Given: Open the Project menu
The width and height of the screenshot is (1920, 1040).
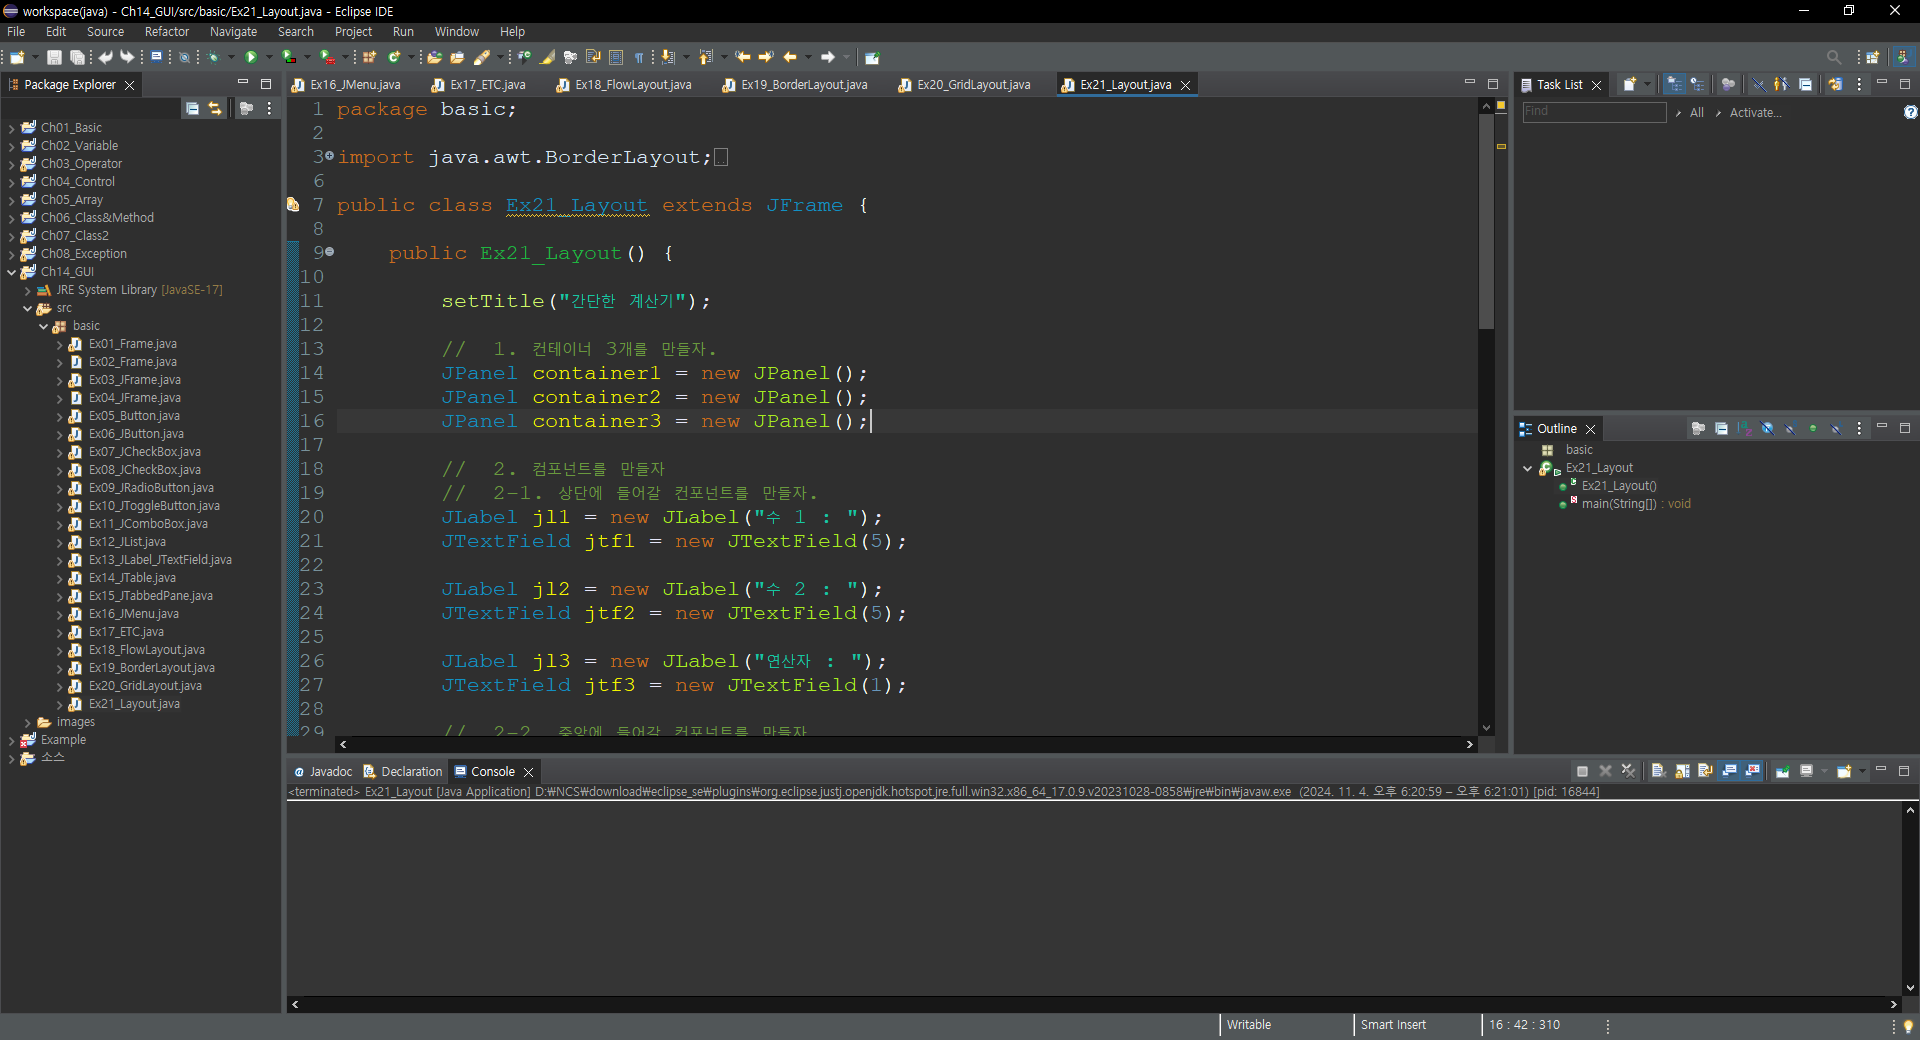Looking at the screenshot, I should (x=353, y=32).
